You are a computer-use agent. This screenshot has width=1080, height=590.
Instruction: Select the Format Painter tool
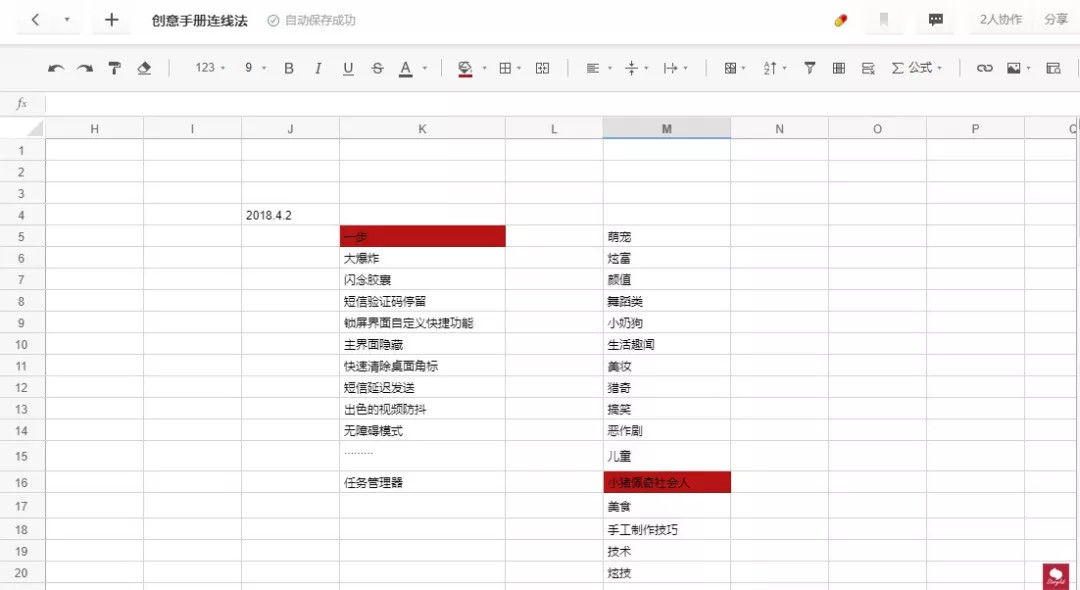114,67
